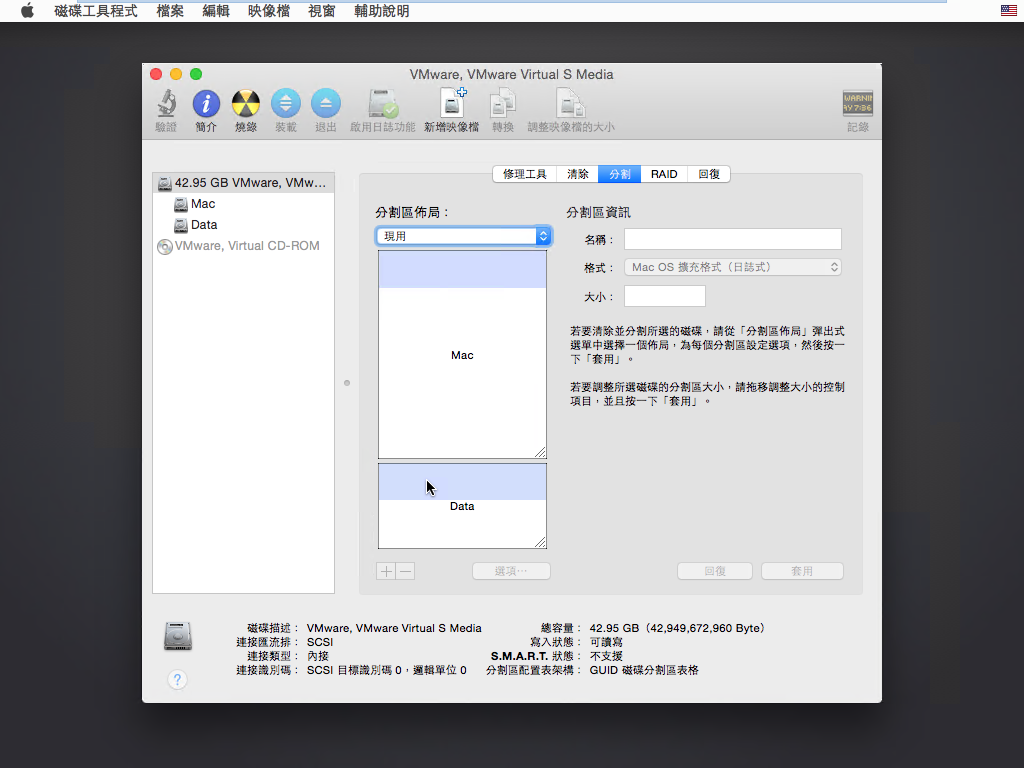Select the 42.95 GB VMware disk in sidebar
Viewport: 1024px width, 768px height.
(x=243, y=183)
